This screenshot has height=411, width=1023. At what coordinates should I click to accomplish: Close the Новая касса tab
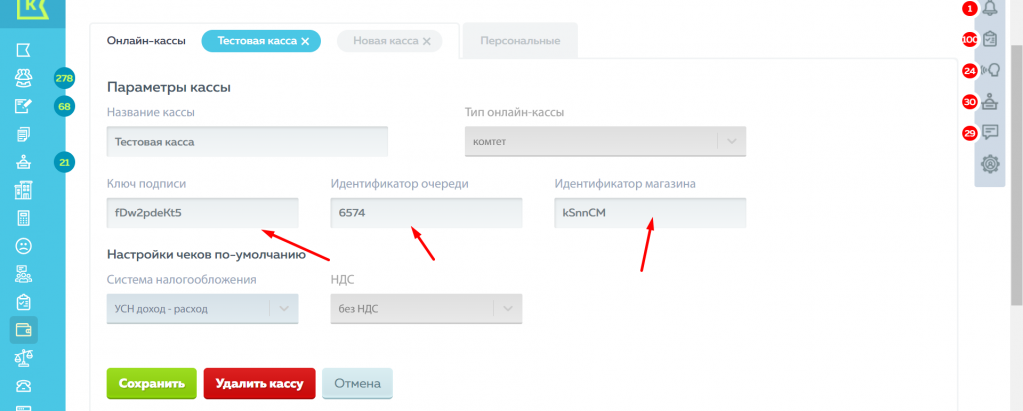(427, 40)
